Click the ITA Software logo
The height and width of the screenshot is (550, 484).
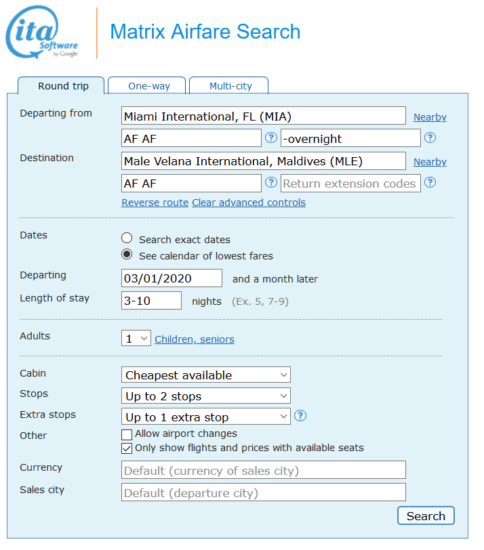[x=42, y=32]
